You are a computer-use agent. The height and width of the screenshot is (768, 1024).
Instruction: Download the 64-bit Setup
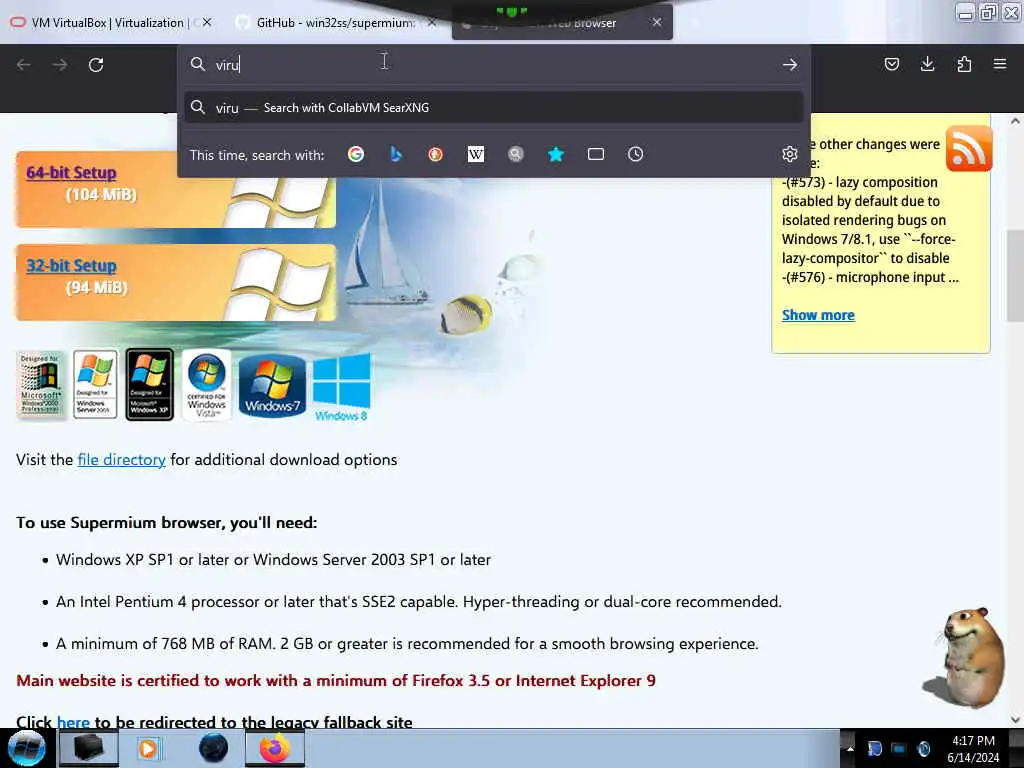pyautogui.click(x=71, y=172)
